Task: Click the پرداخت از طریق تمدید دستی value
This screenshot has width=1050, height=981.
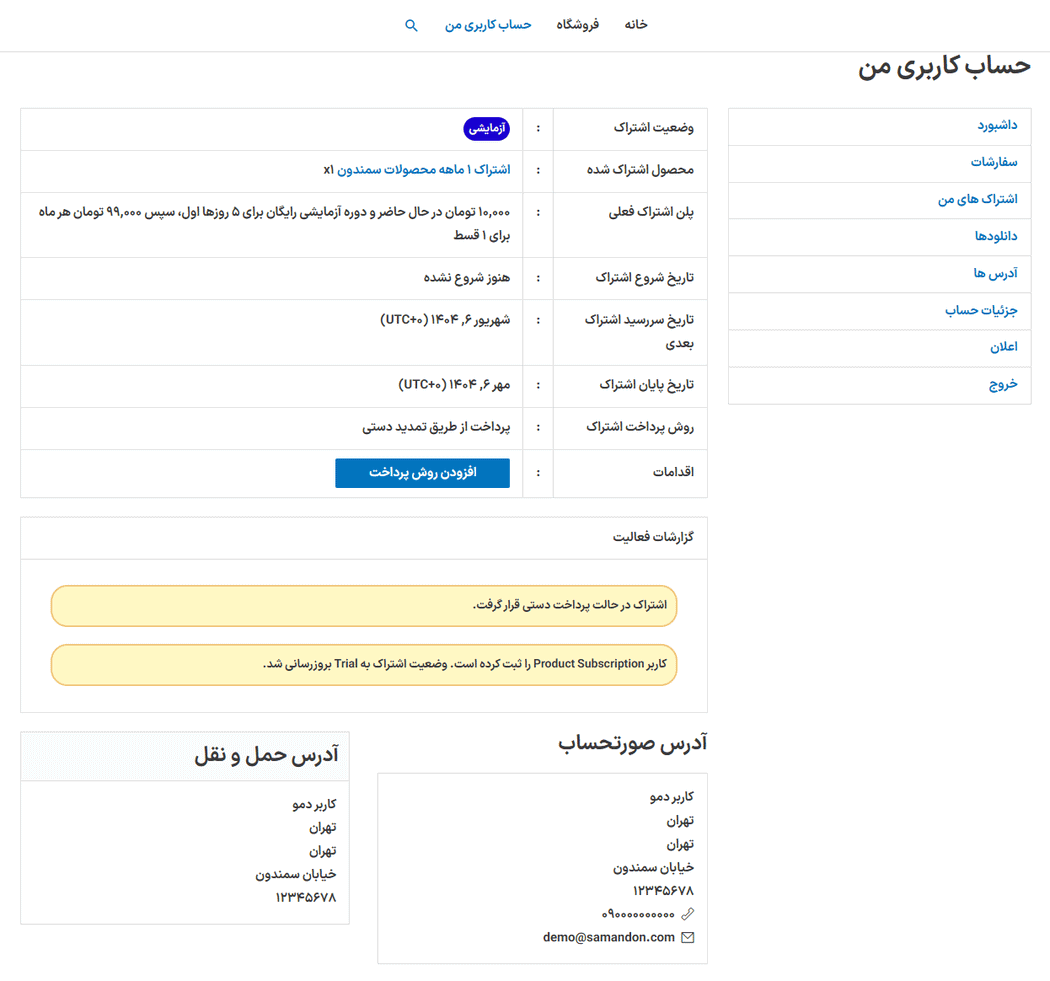Action: (436, 427)
